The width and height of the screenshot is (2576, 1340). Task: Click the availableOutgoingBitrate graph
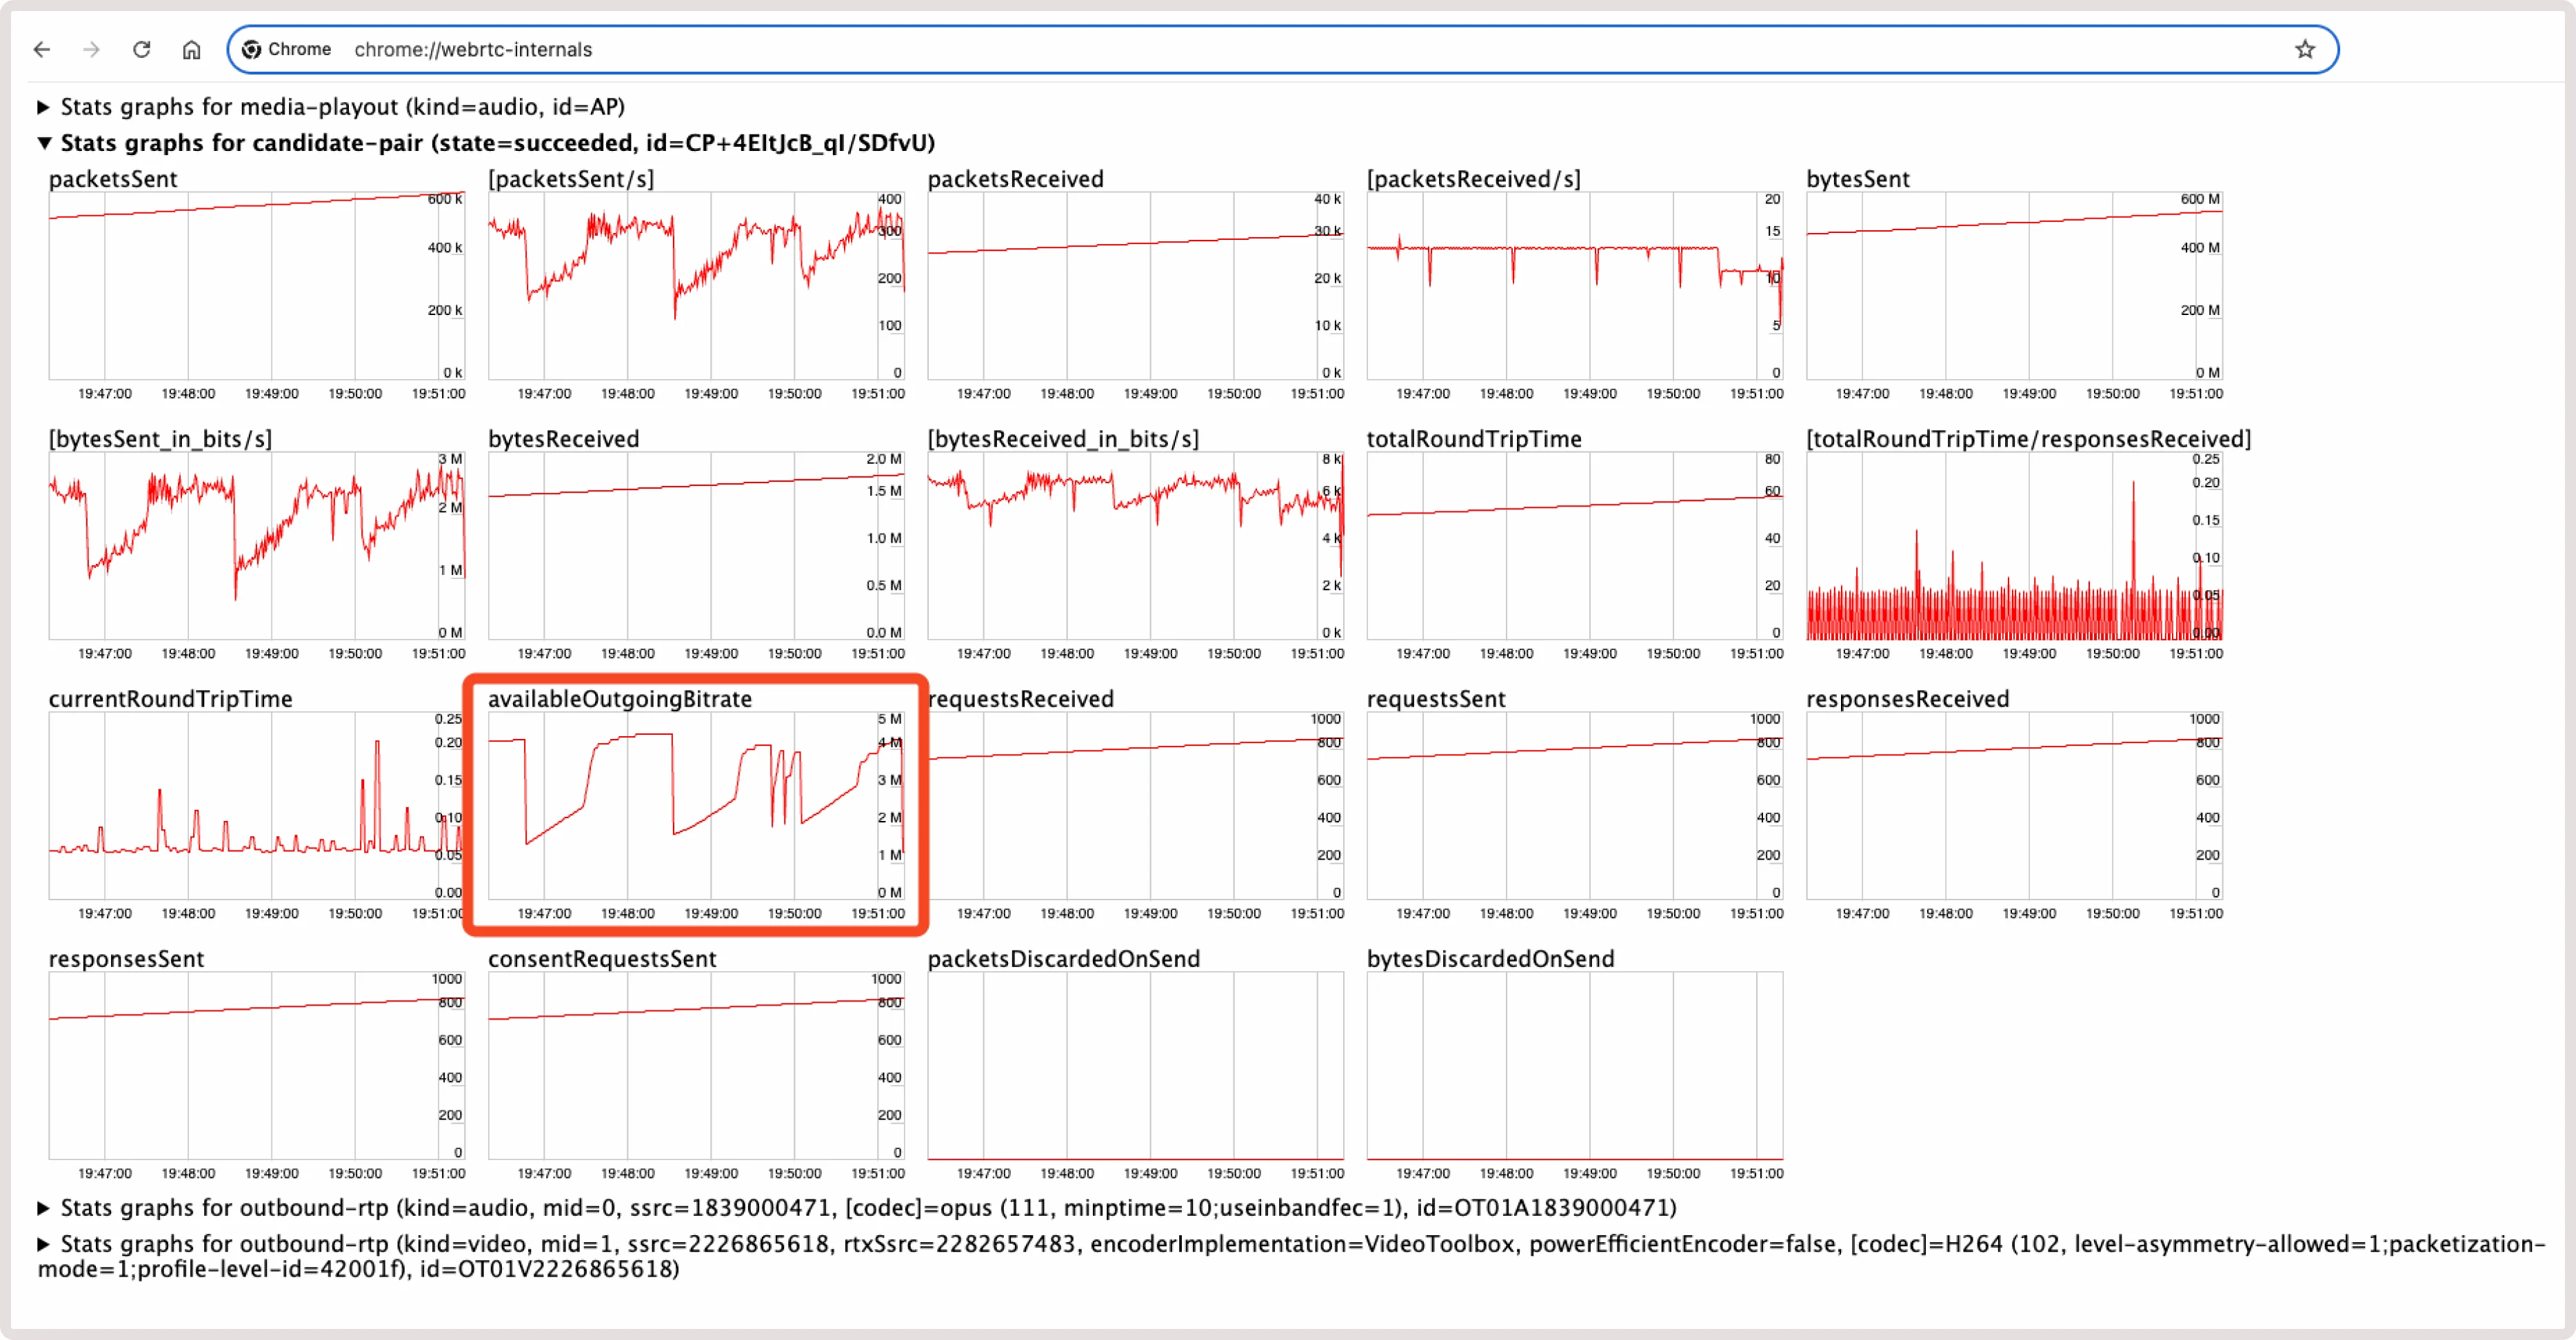pos(696,806)
